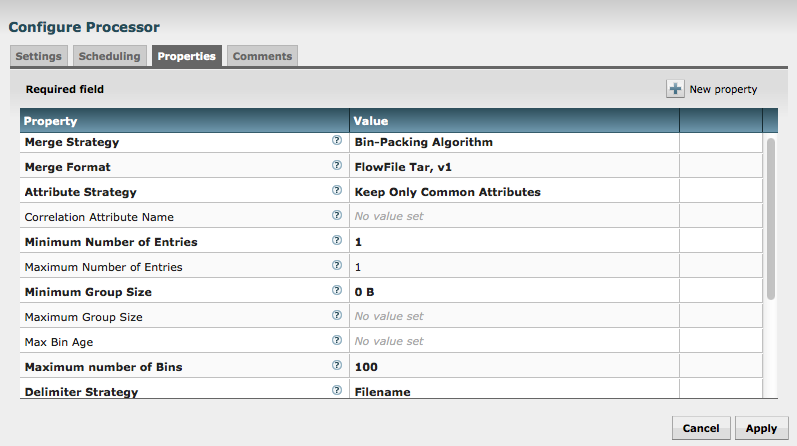Cancel the processor configuration

pyautogui.click(x=701, y=428)
